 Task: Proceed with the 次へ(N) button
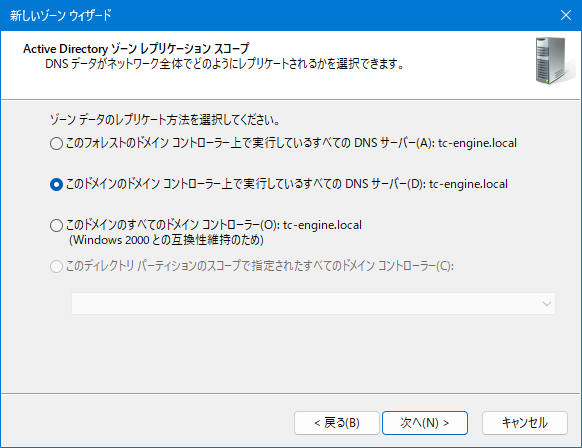click(425, 423)
